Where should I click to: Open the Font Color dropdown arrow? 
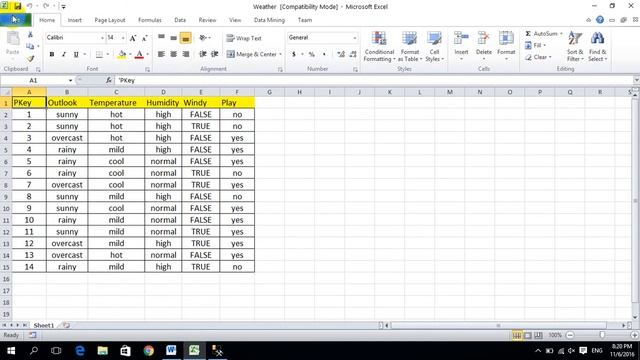[147, 54]
